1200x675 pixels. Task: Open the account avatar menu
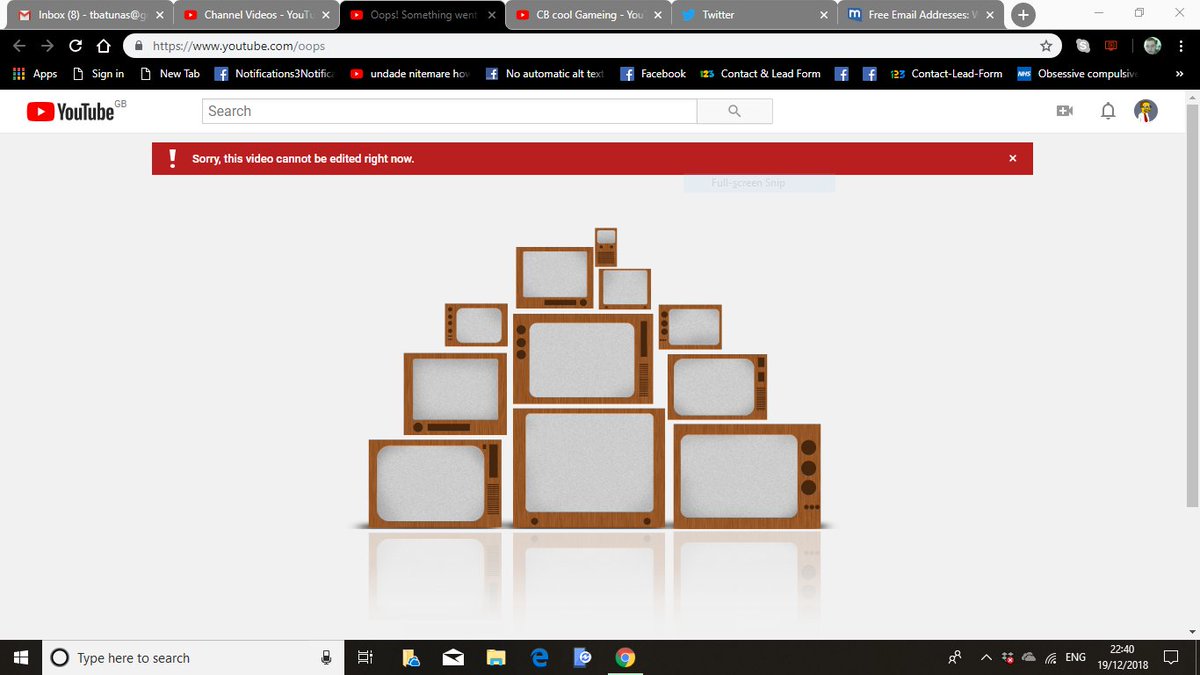(x=1146, y=111)
